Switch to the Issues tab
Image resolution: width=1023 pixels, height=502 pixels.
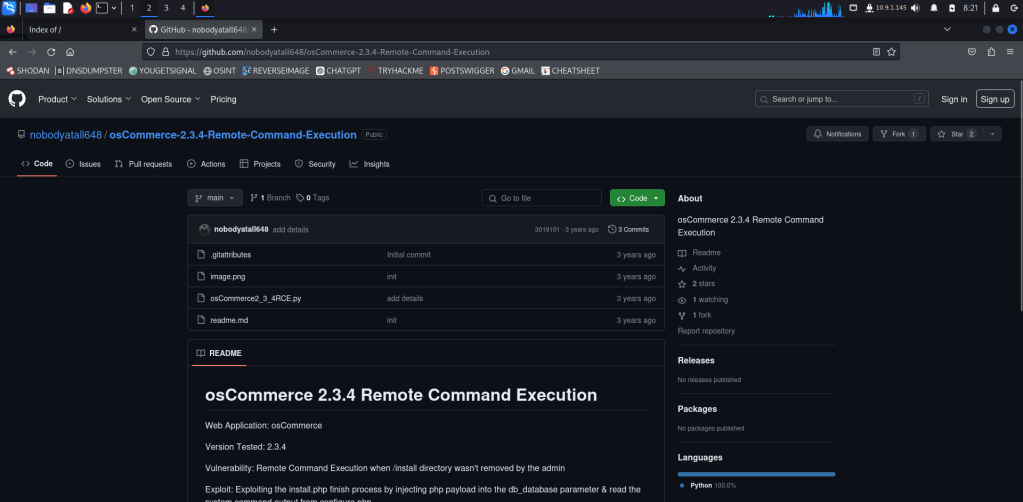coord(83,164)
